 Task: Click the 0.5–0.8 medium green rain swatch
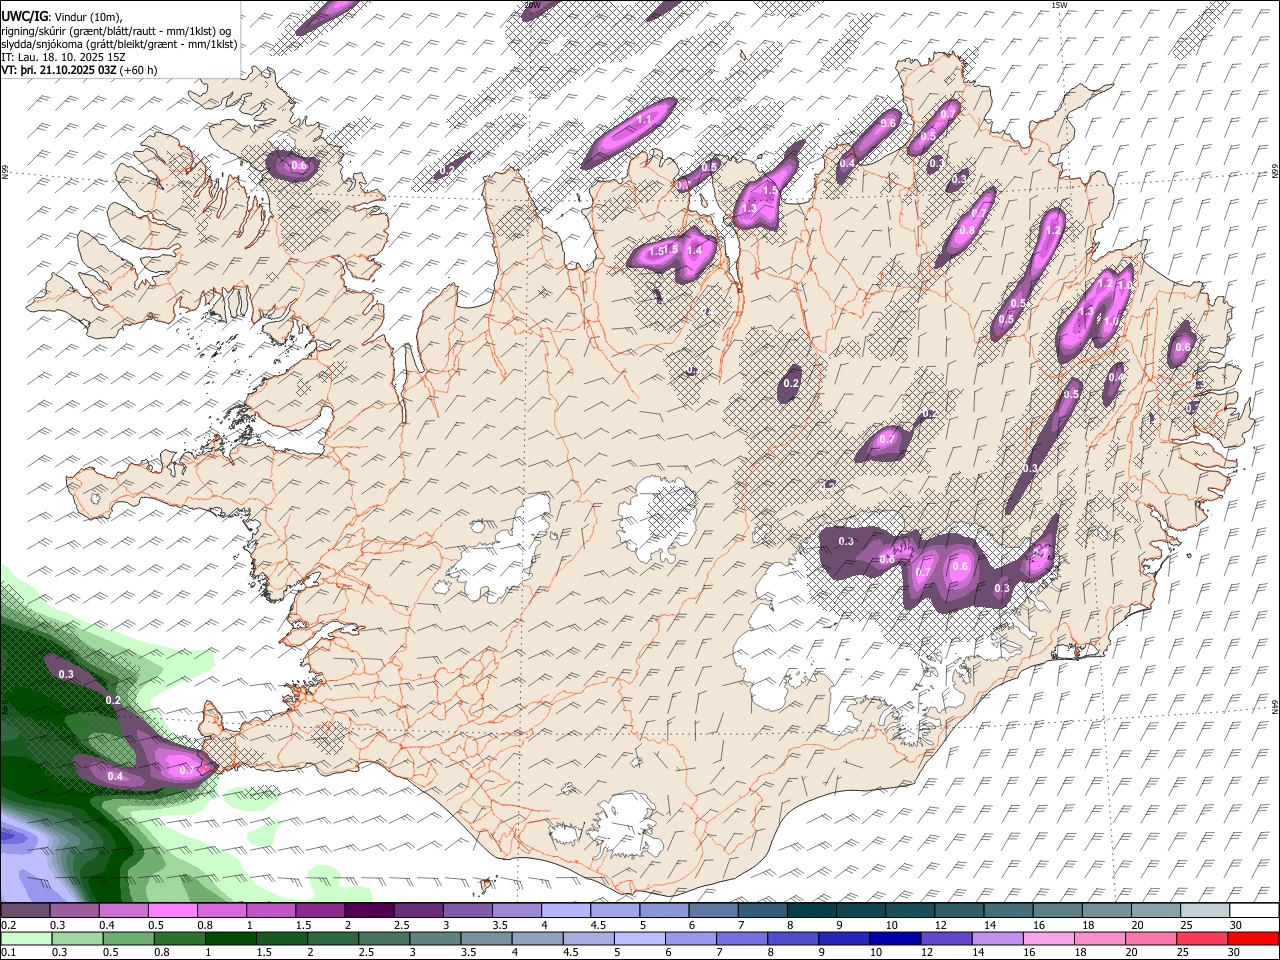click(128, 938)
